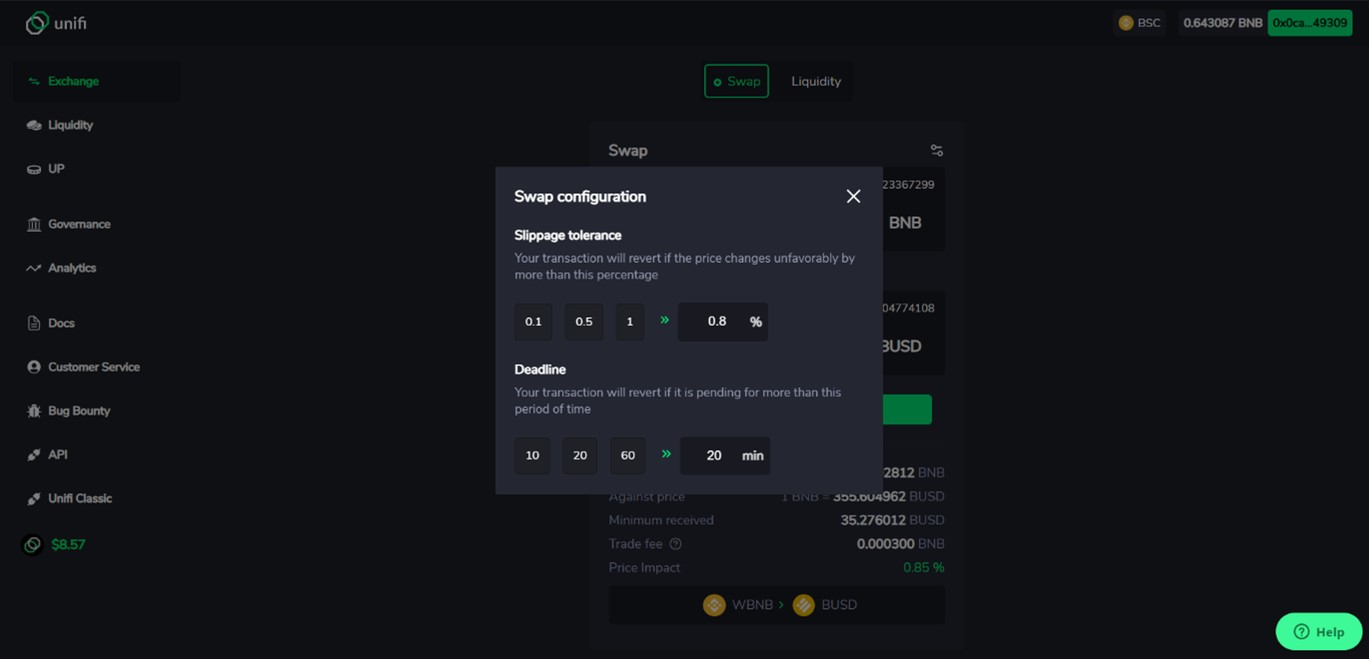Switch to the Liquidity tab at top
The image size is (1369, 659).
click(816, 81)
